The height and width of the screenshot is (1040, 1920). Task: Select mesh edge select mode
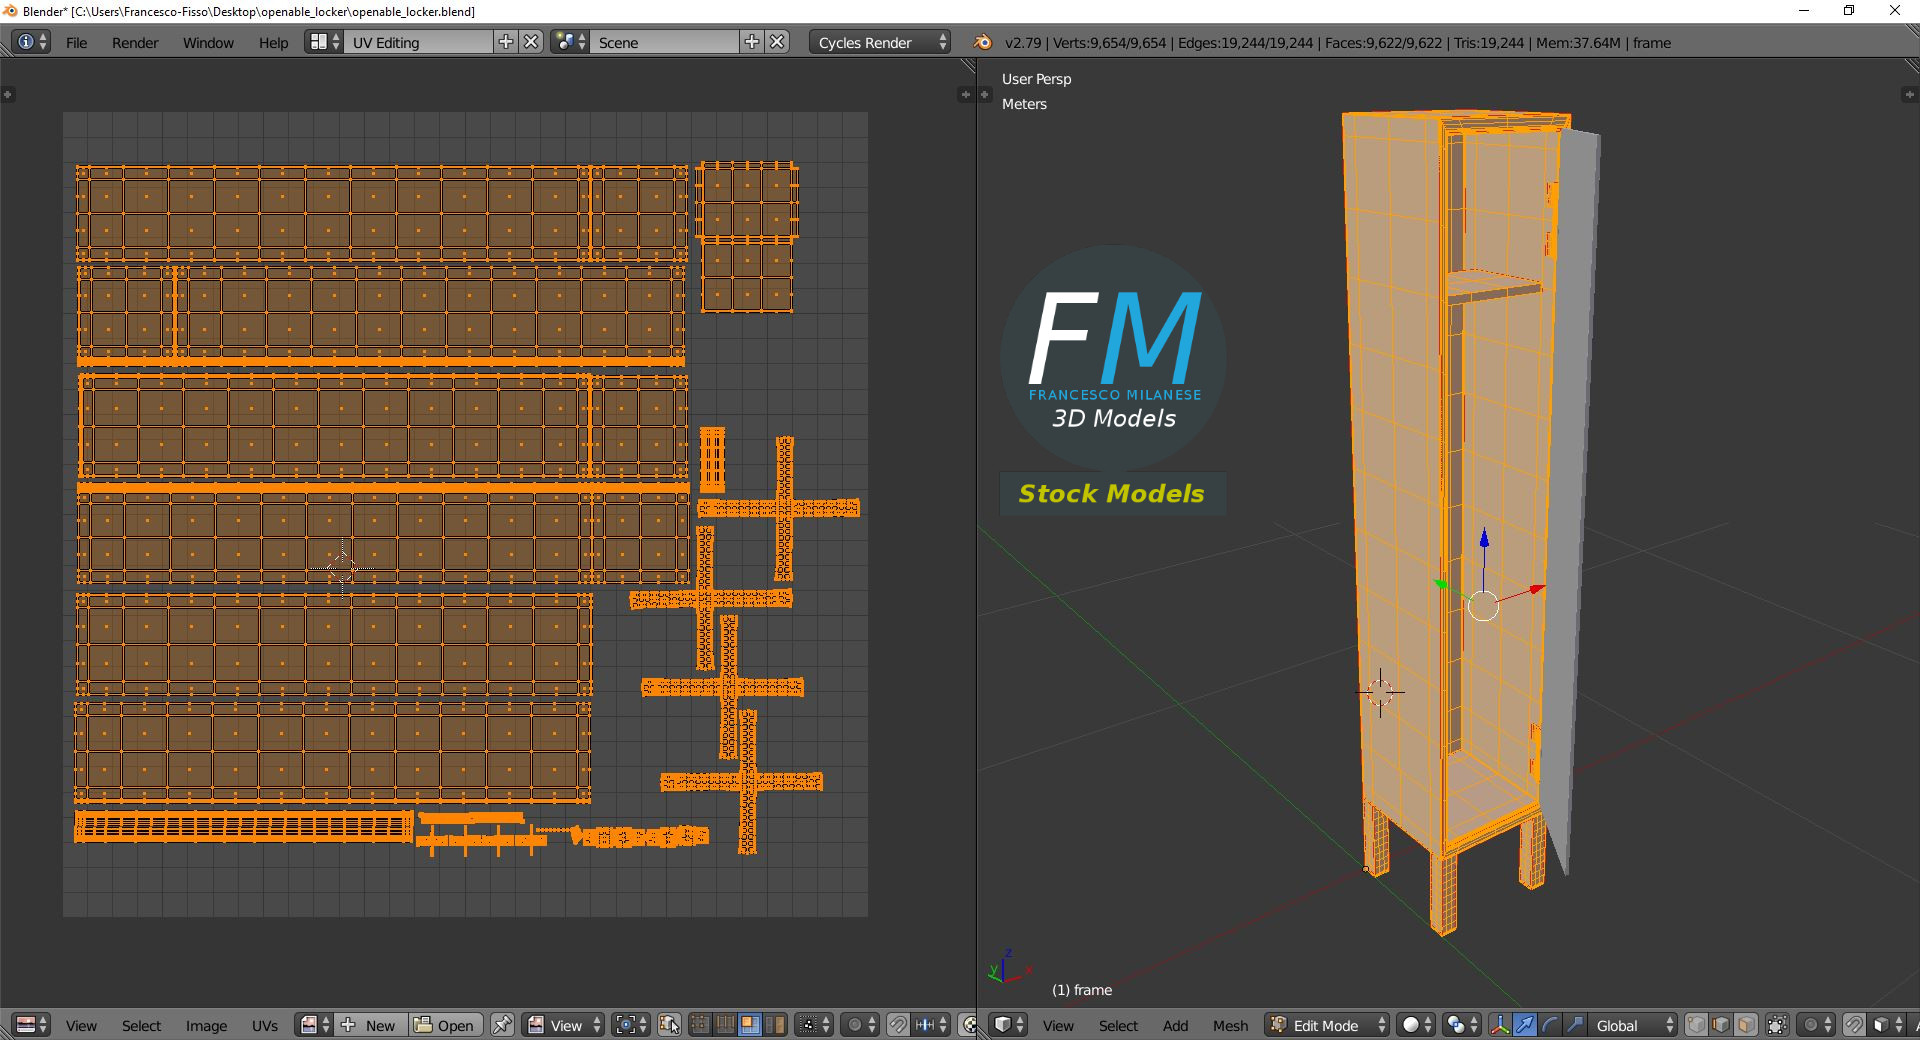pos(1721,1025)
